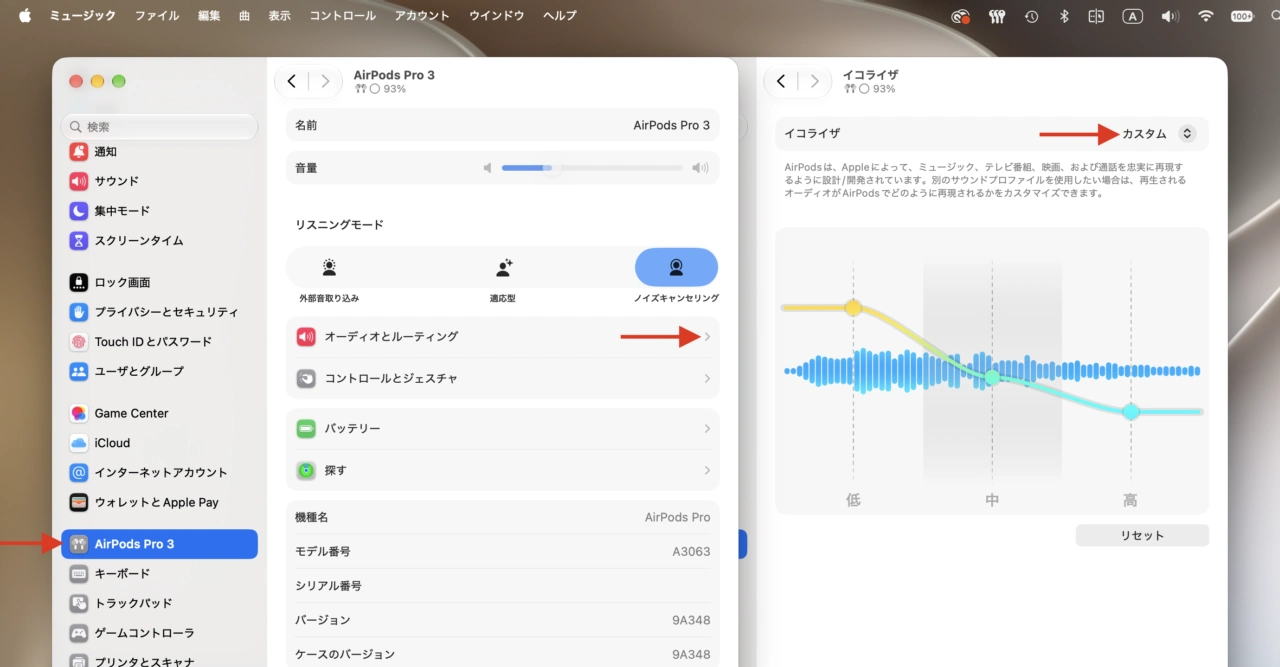Open the Time Machine menu bar icon
The height and width of the screenshot is (667, 1280).
coord(1031,16)
